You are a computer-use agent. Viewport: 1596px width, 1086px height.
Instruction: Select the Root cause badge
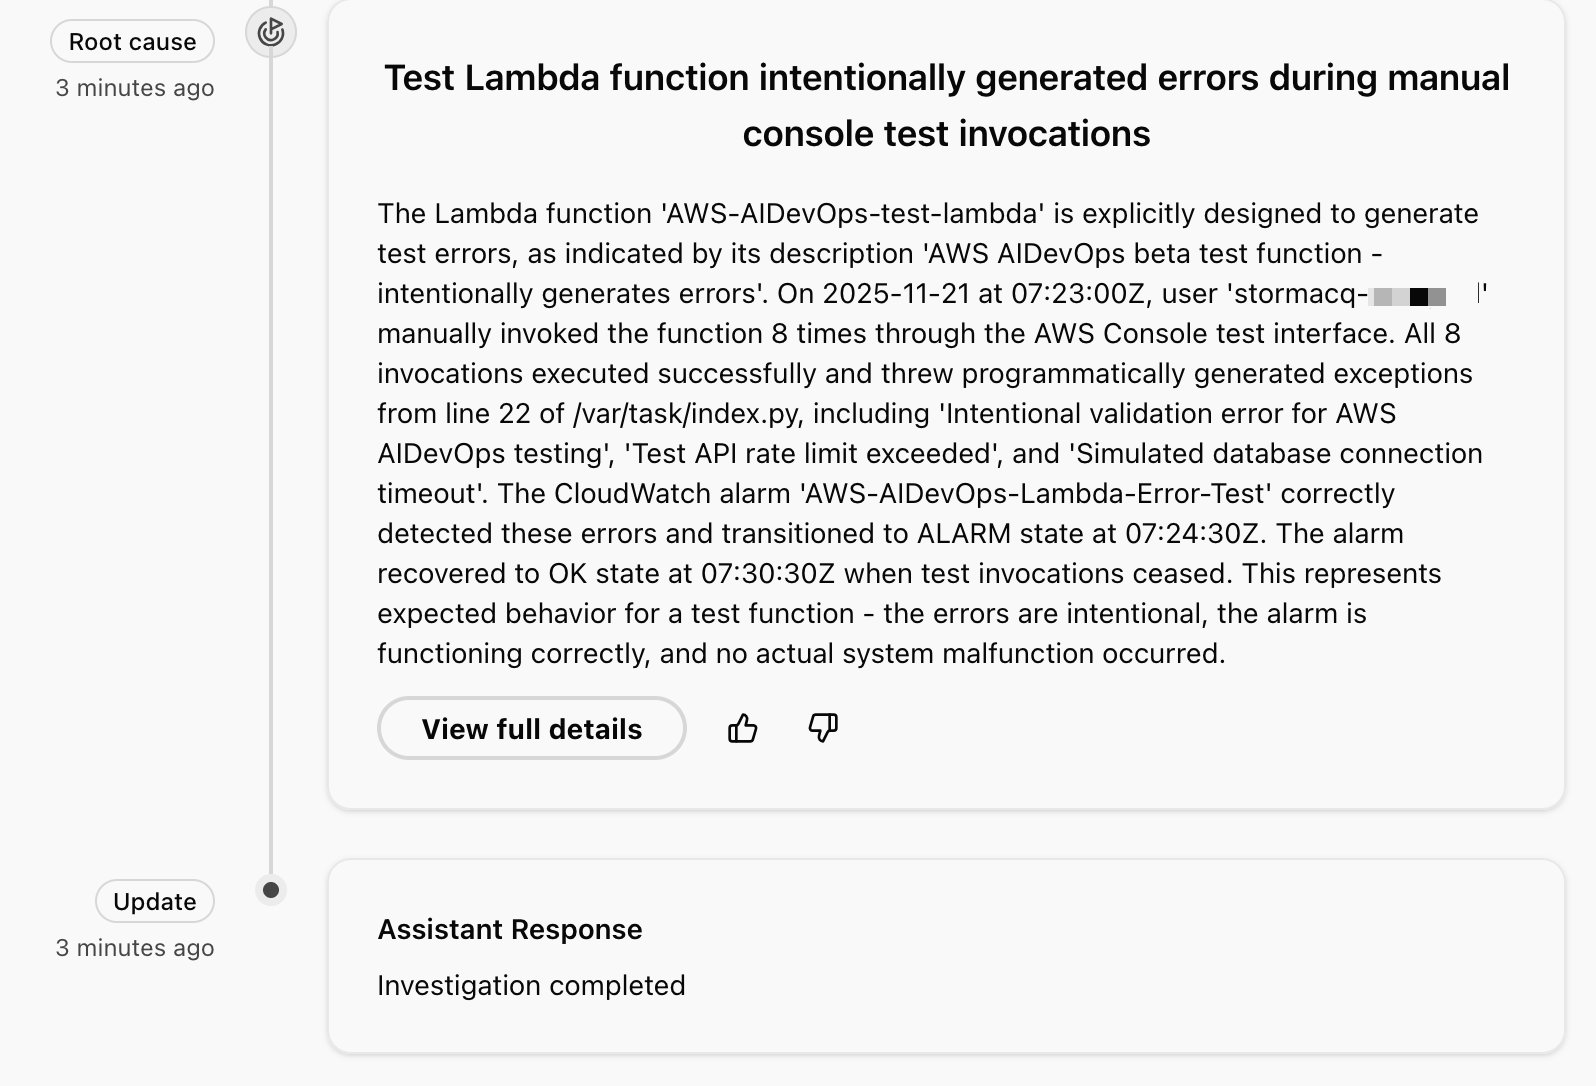coord(133,42)
